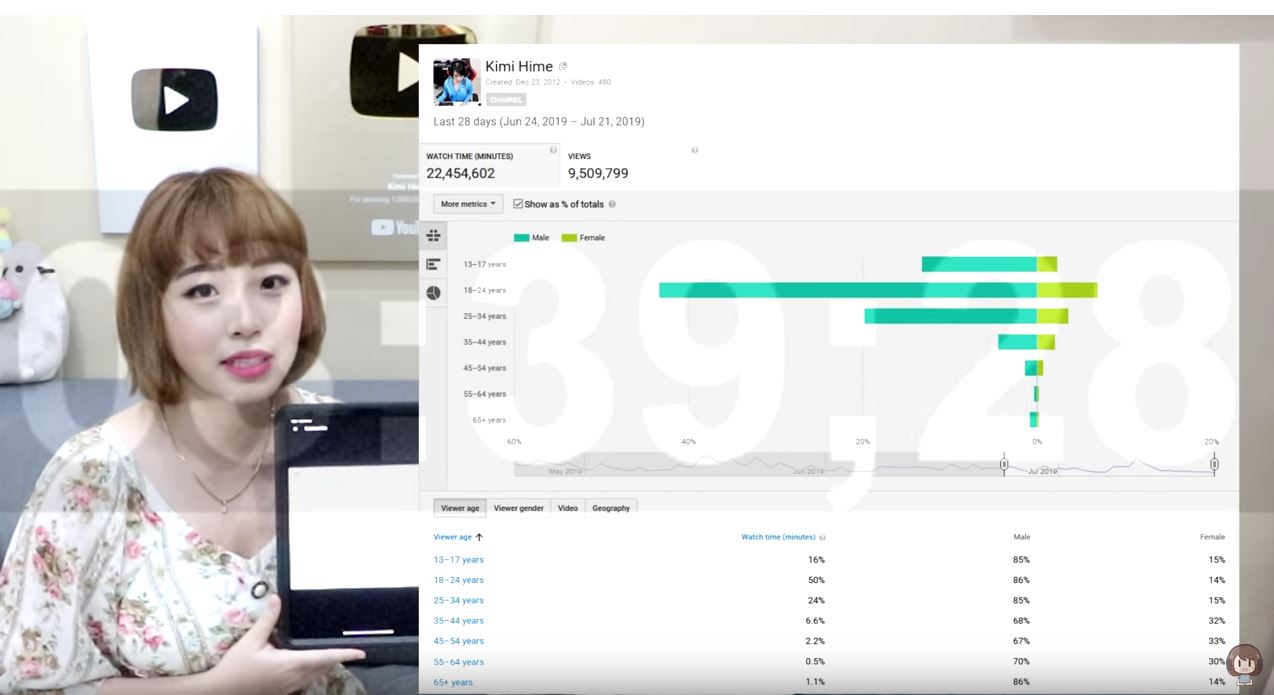Click the 22,454,602 watch time value
1274x695 pixels.
[x=461, y=173]
